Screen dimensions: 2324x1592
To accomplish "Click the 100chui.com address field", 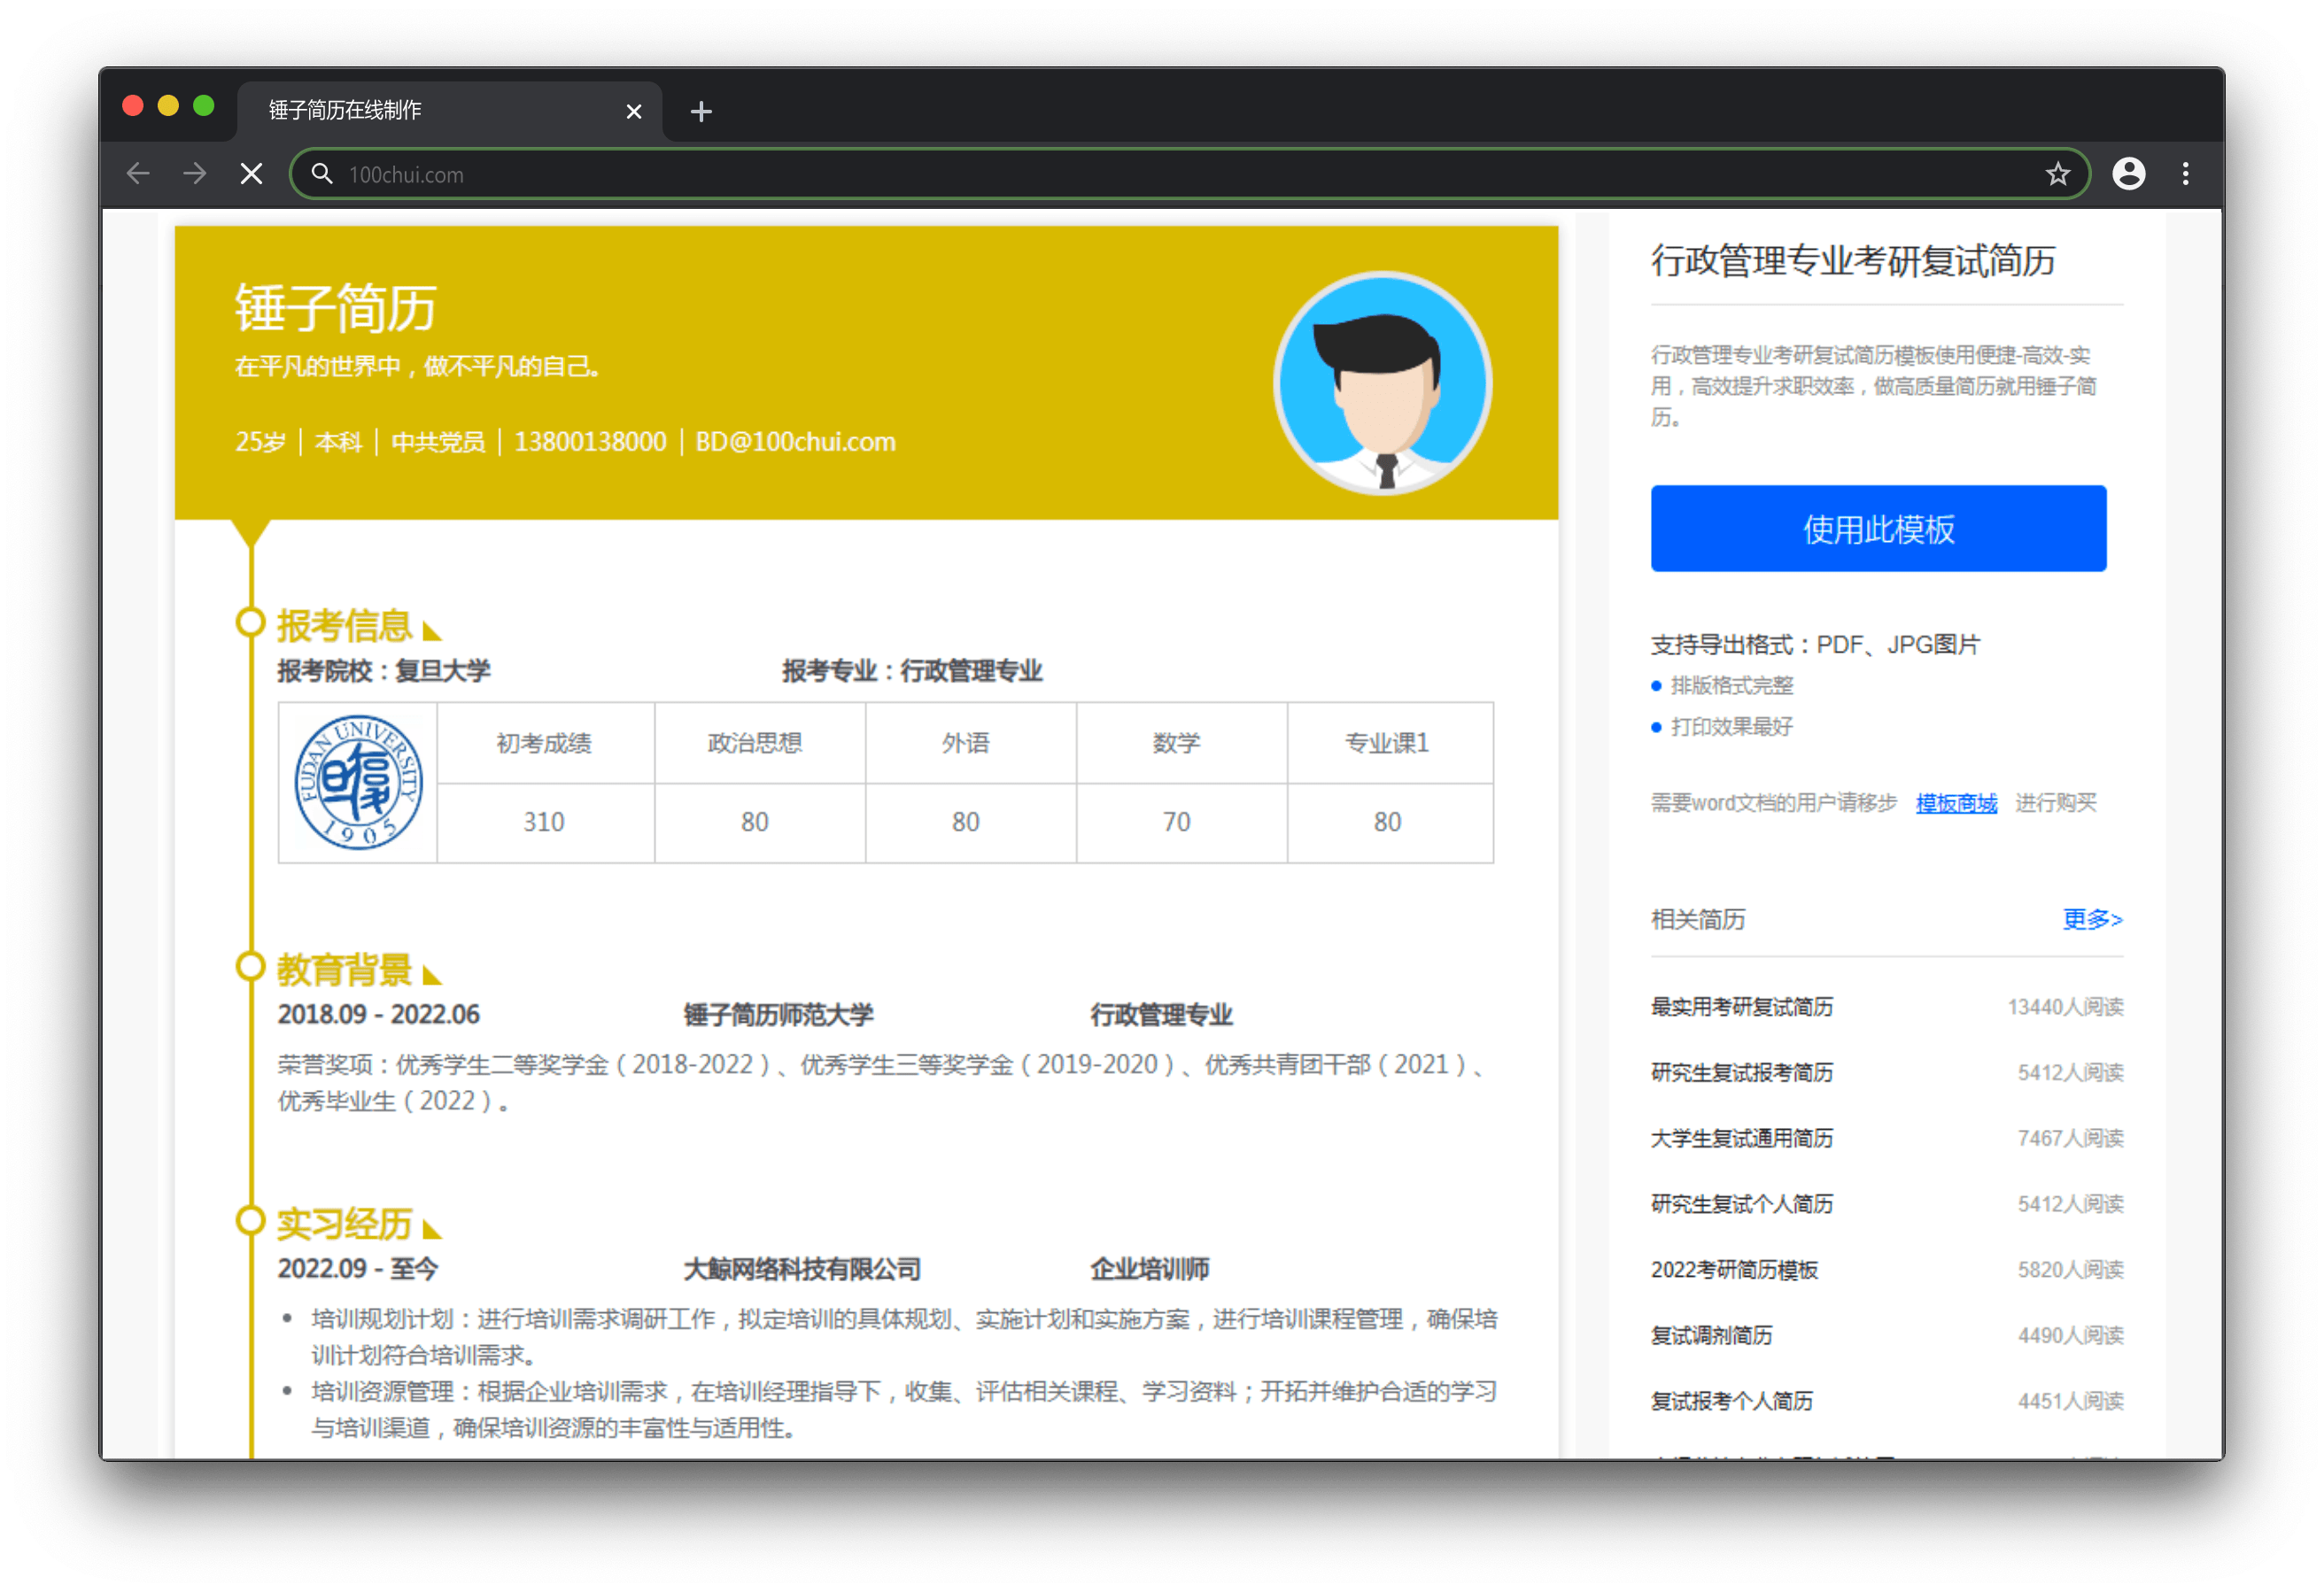I will point(1190,174).
